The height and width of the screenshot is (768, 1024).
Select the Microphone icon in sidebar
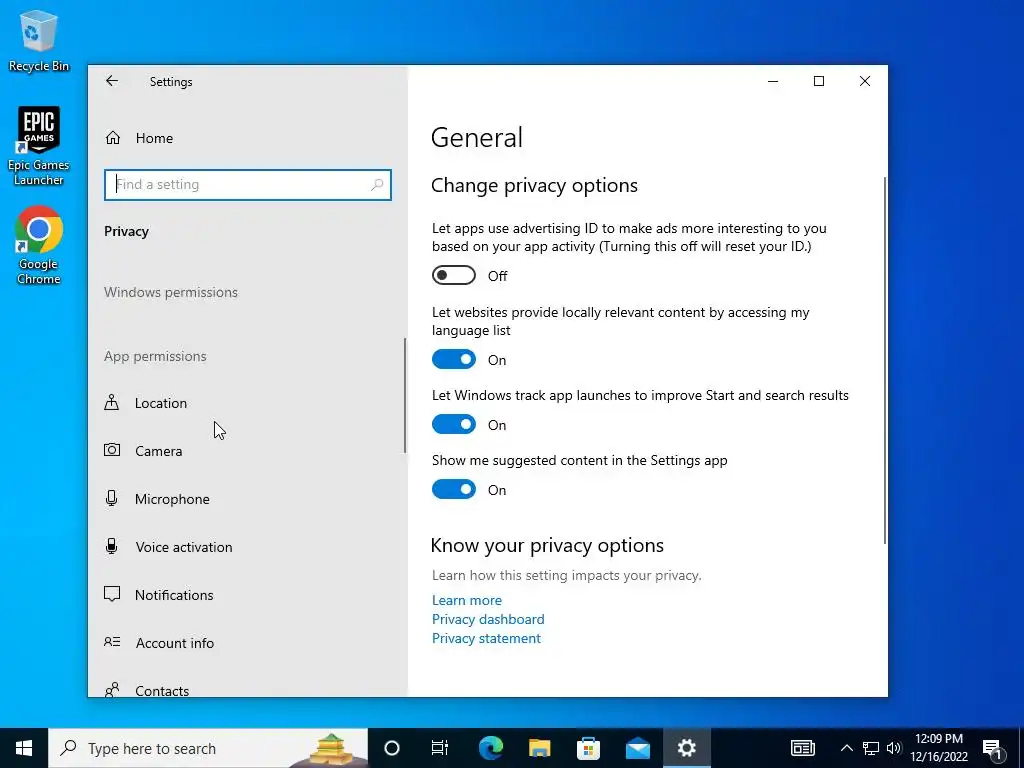click(112, 498)
